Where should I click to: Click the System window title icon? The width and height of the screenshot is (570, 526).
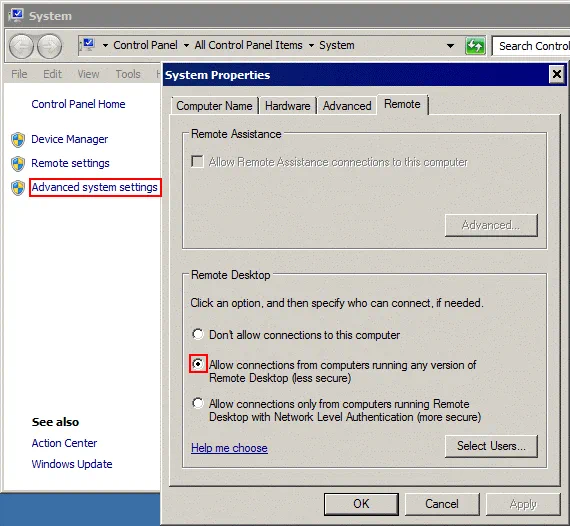tap(16, 15)
